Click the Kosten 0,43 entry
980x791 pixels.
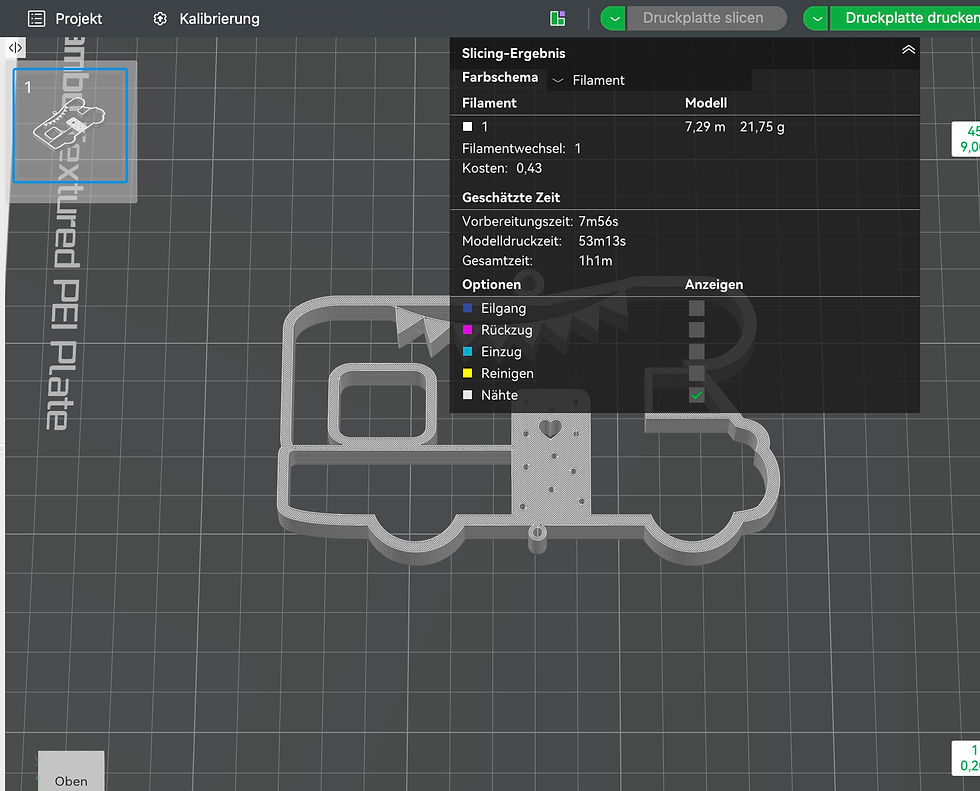[x=502, y=168]
